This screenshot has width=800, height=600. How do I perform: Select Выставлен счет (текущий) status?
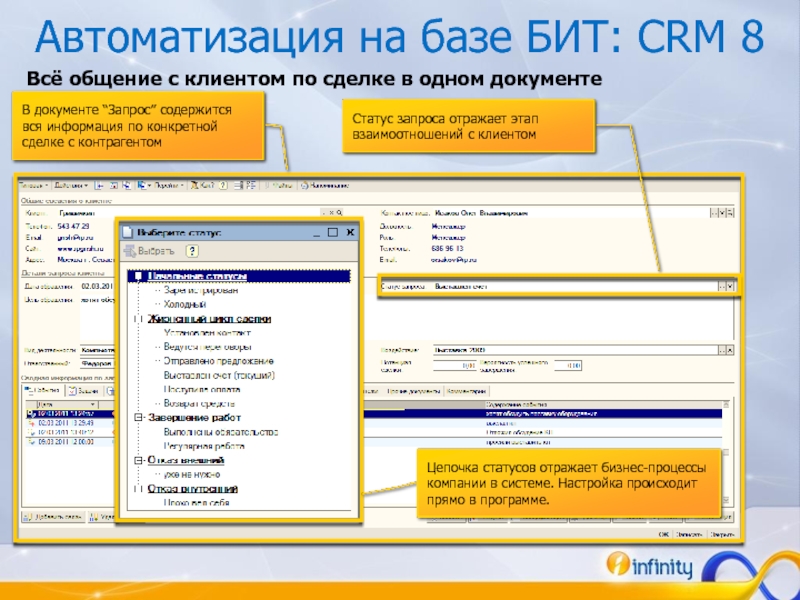point(219,376)
